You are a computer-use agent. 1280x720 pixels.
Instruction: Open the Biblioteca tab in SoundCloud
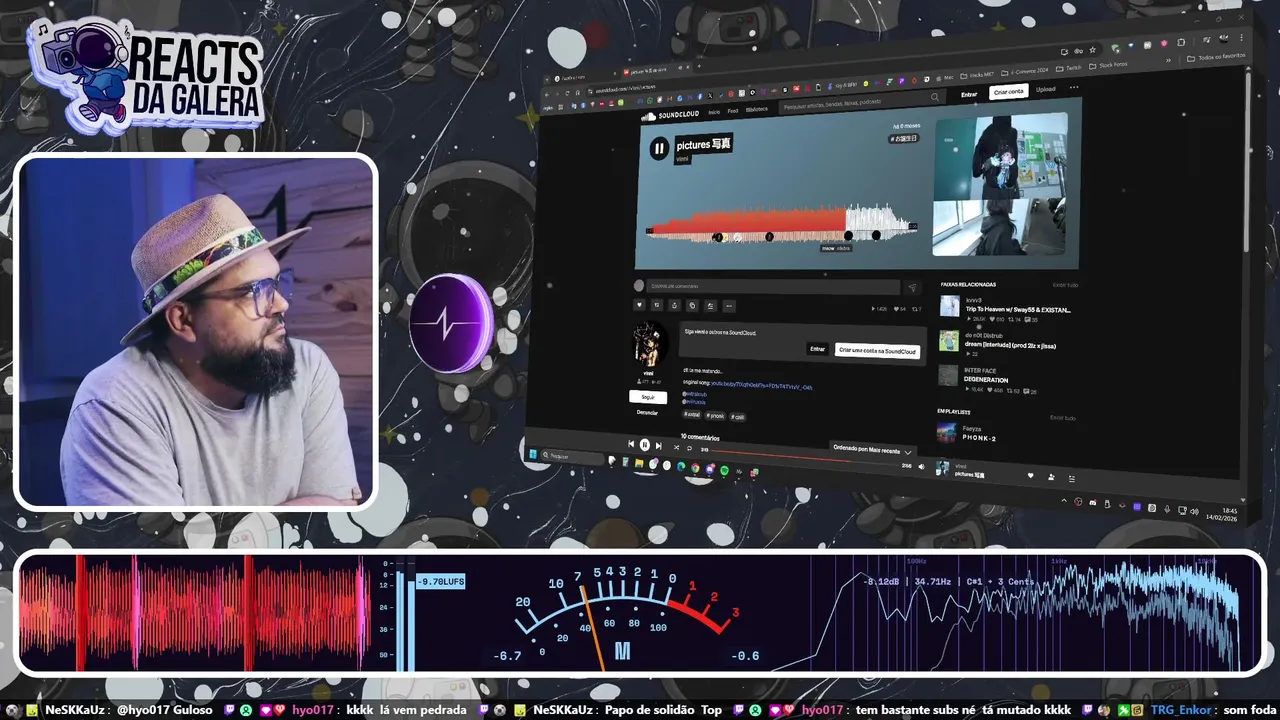click(757, 109)
